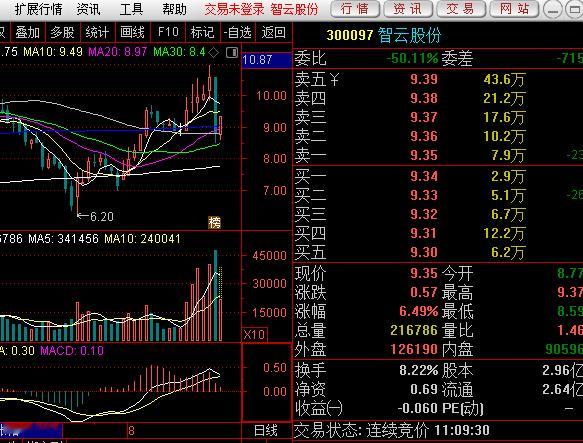This screenshot has width=583, height=443.
Task: Open the 帮助 menu
Action: pyautogui.click(x=174, y=9)
